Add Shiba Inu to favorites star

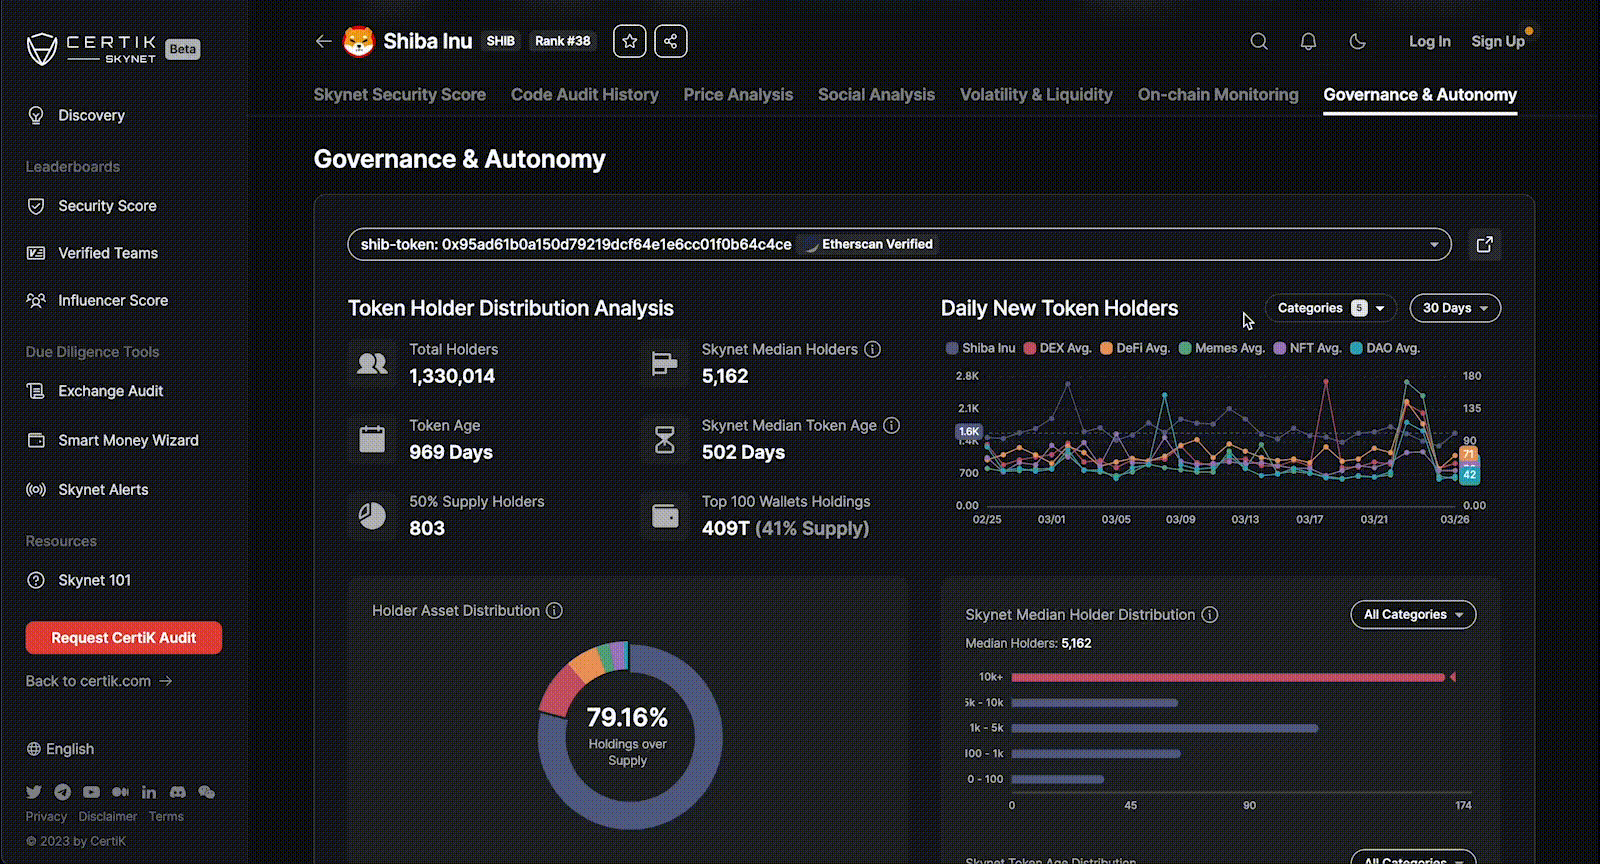(629, 41)
